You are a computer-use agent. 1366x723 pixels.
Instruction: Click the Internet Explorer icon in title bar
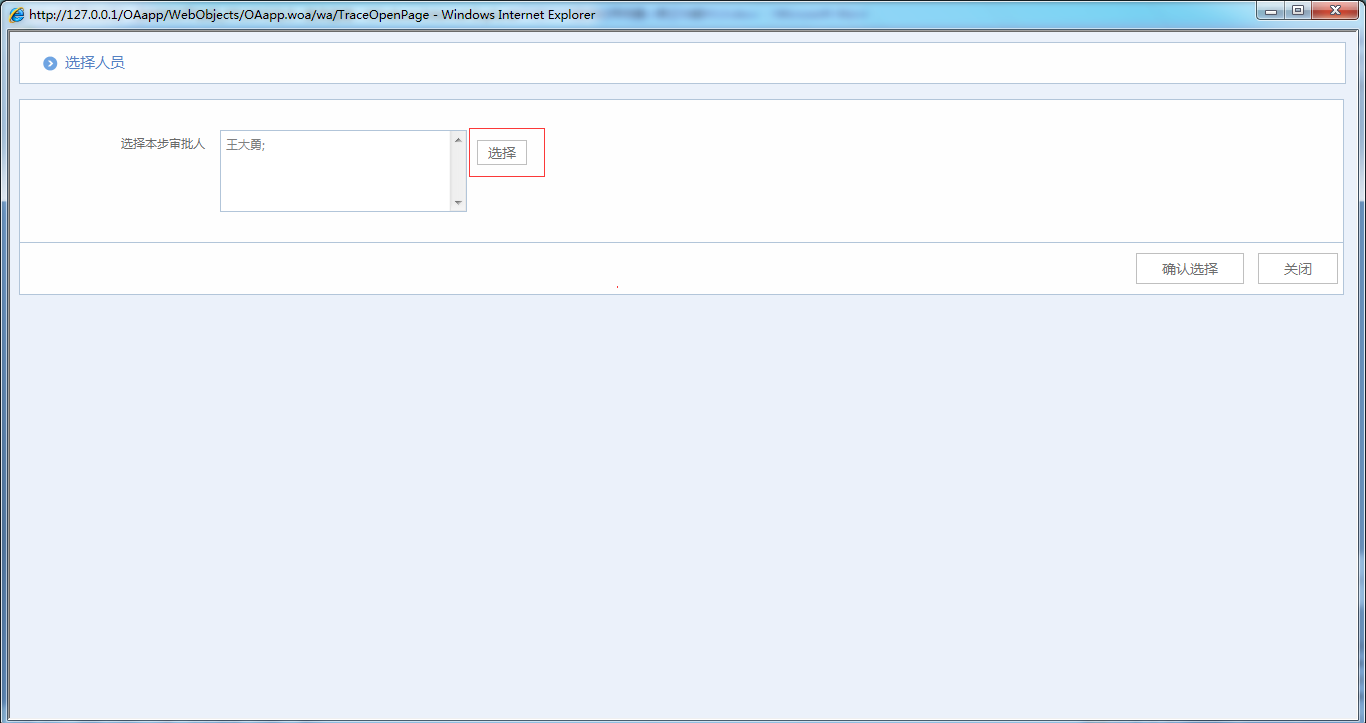(17, 15)
